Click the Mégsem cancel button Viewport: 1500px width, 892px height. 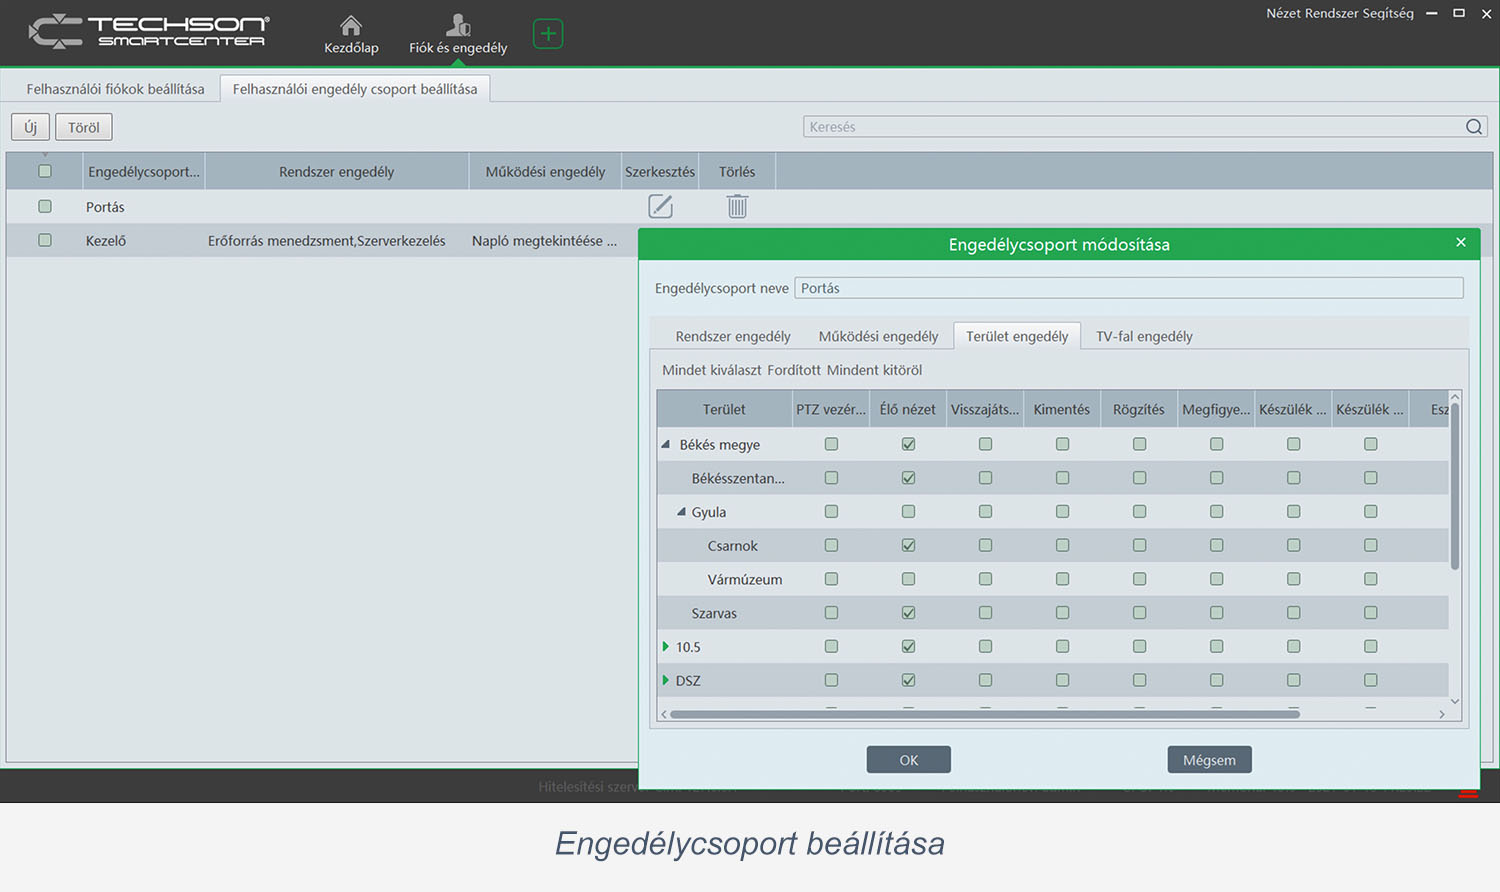tap(1209, 760)
